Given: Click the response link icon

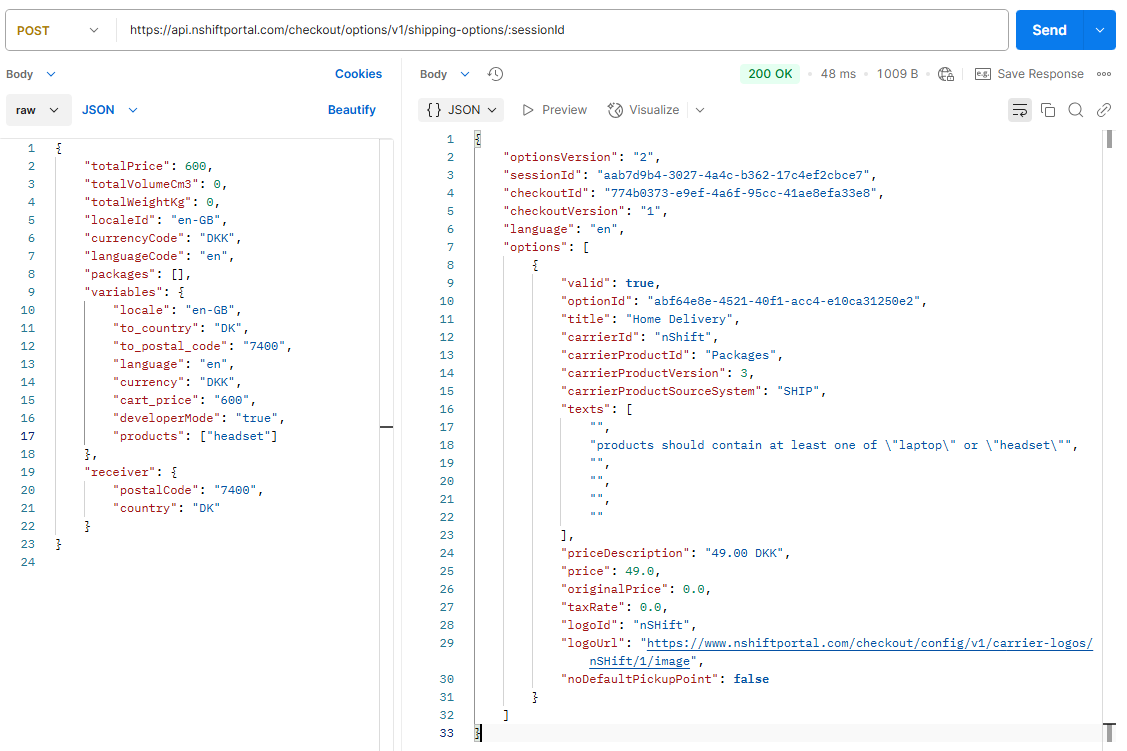Looking at the screenshot, I should click(1104, 110).
